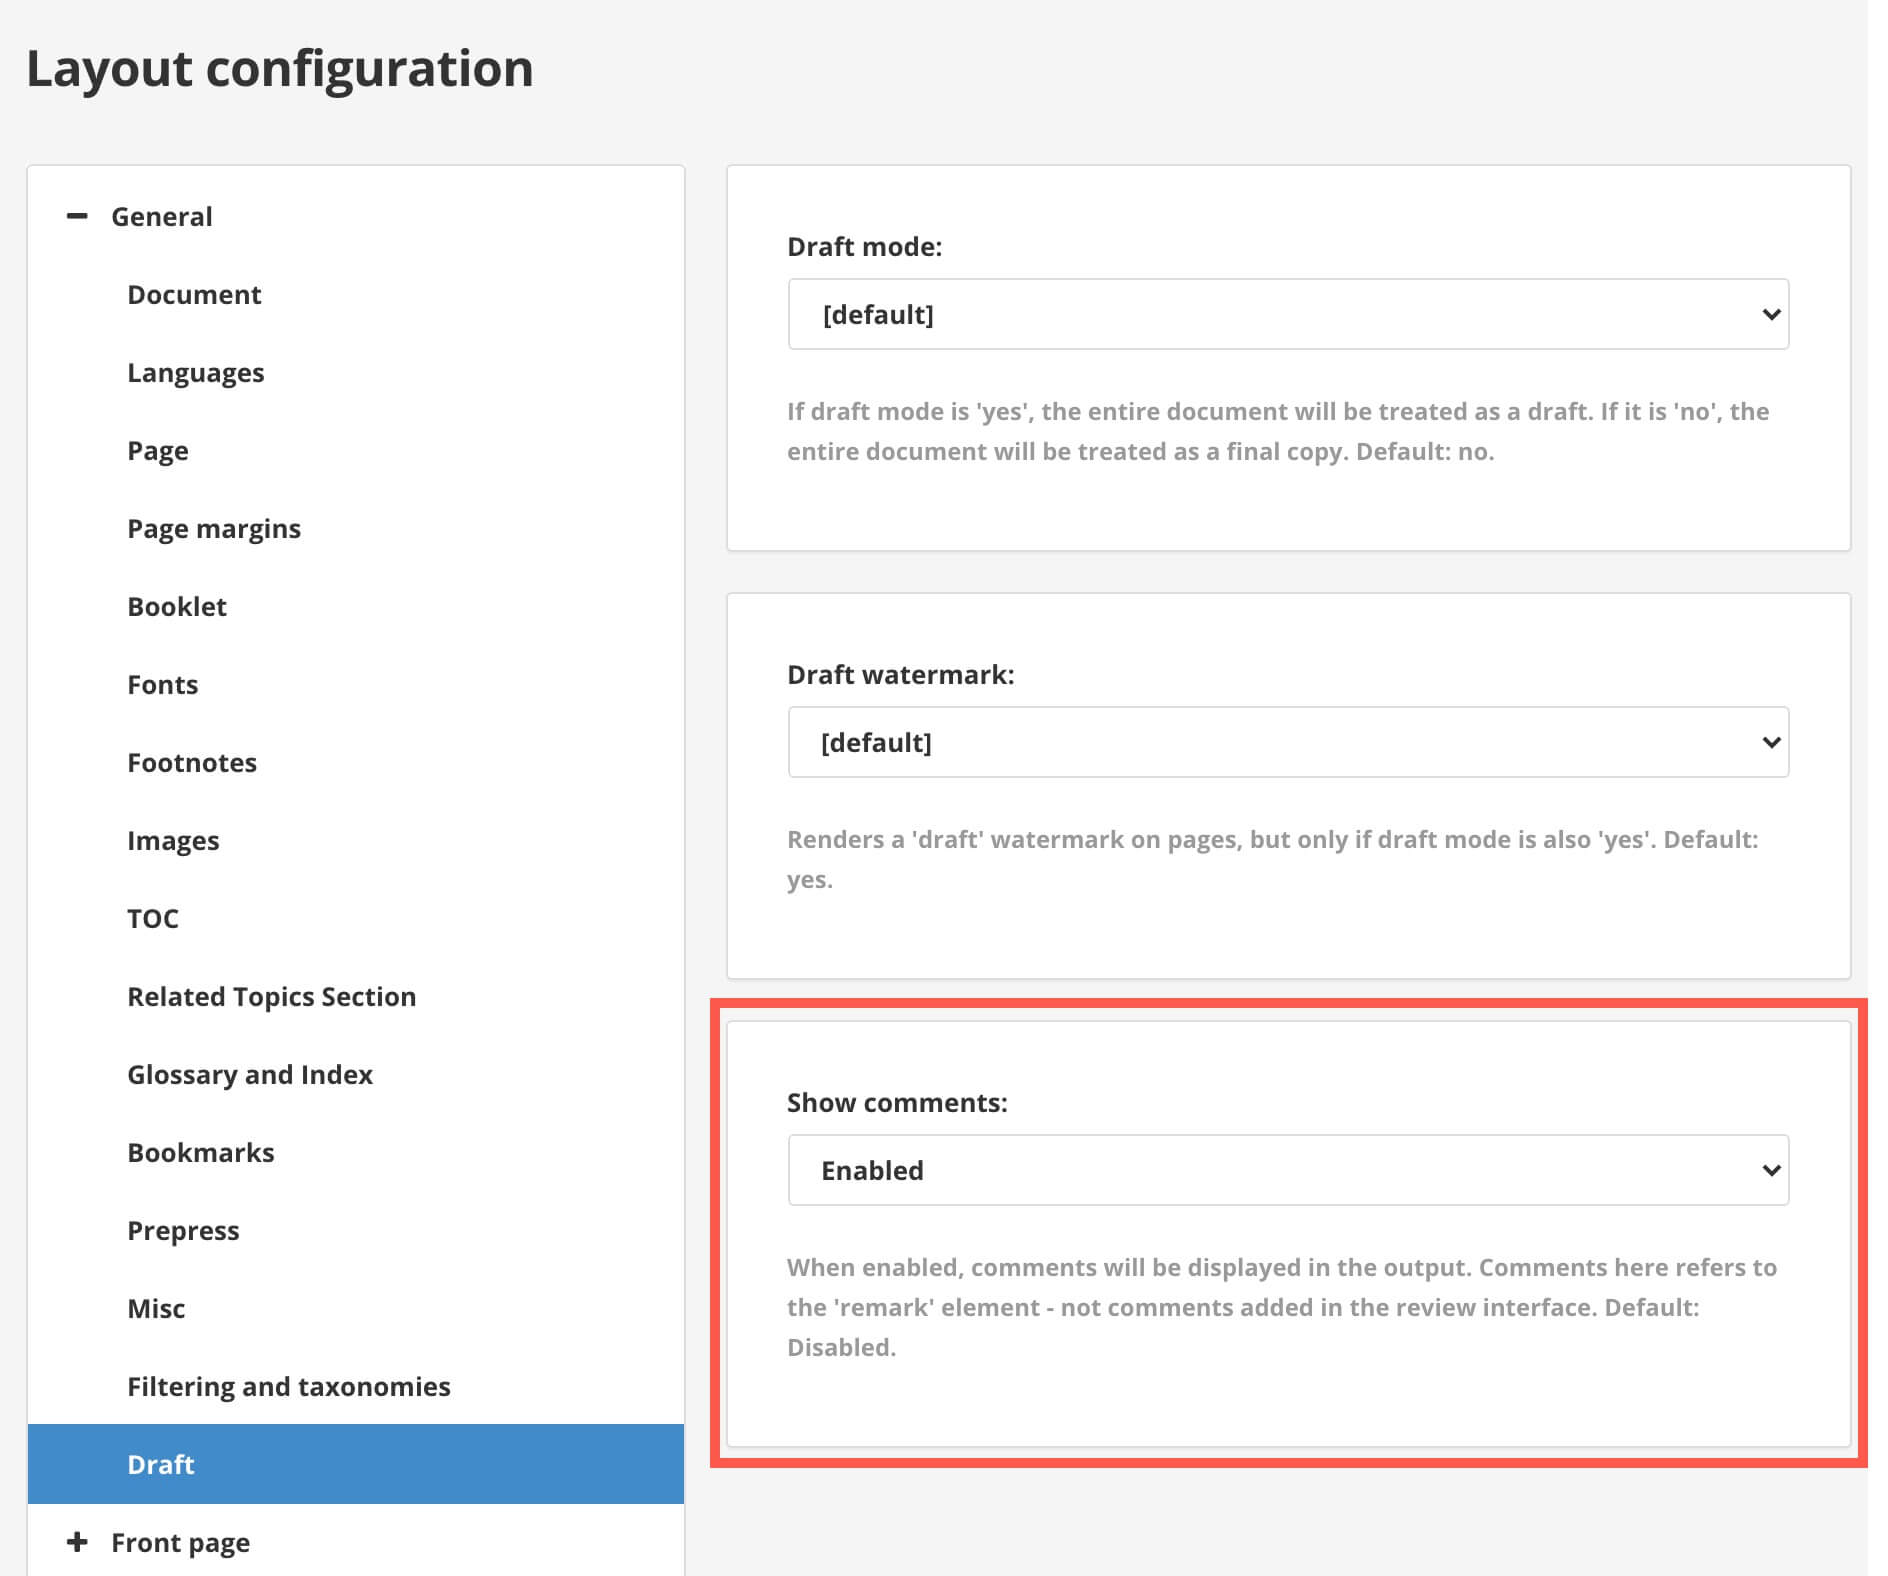Open Fonts configuration
Screen dimensions: 1888x1576
(163, 685)
